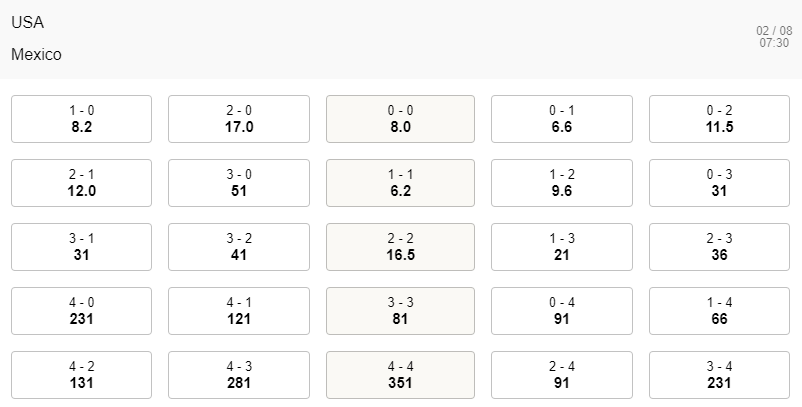Pick the 1 - 2 score at 9.6
Image resolution: width=802 pixels, height=407 pixels.
561,183
